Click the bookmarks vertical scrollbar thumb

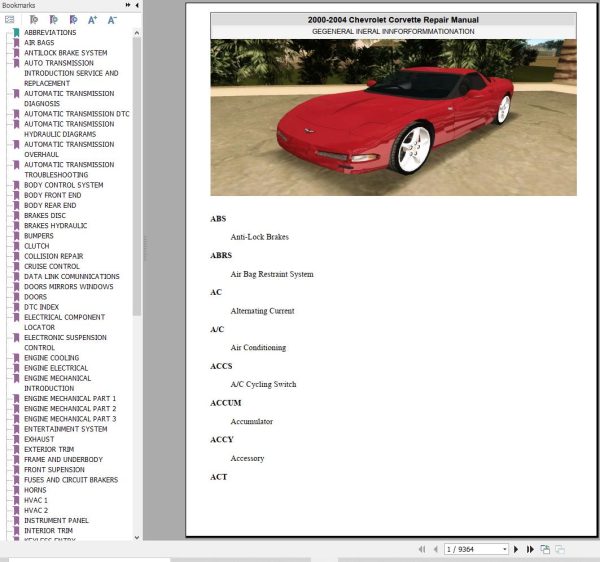(x=137, y=176)
